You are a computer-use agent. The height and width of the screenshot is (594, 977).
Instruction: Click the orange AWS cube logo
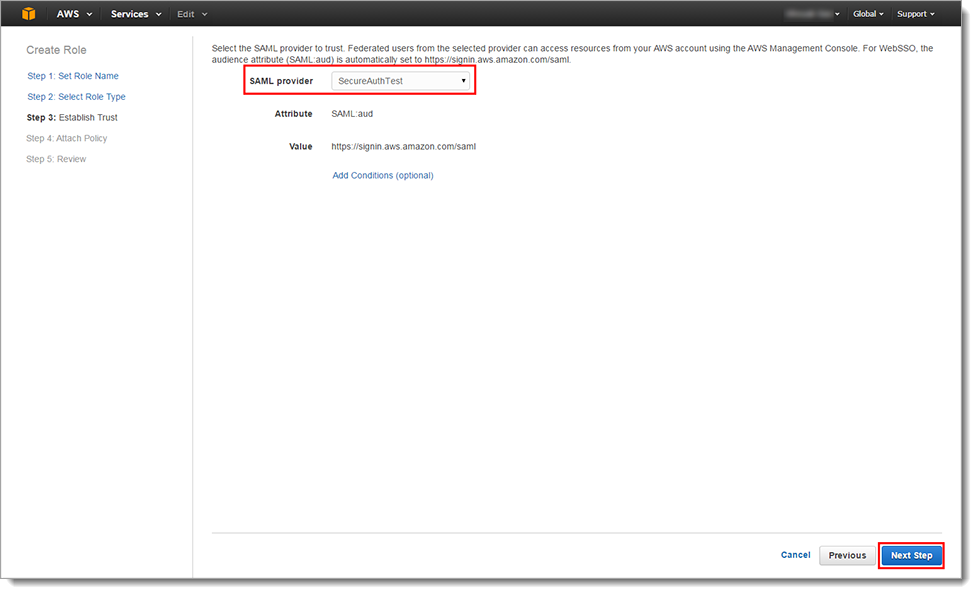28,14
